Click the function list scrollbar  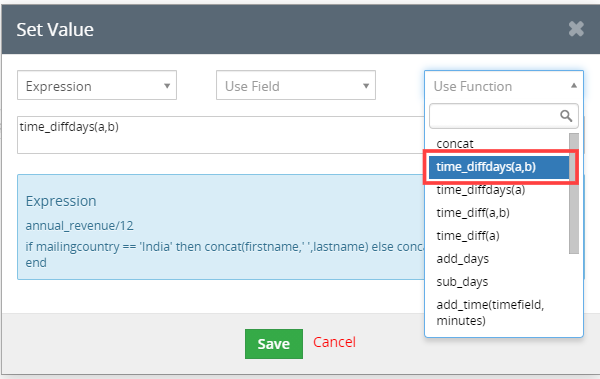pyautogui.click(x=574, y=193)
